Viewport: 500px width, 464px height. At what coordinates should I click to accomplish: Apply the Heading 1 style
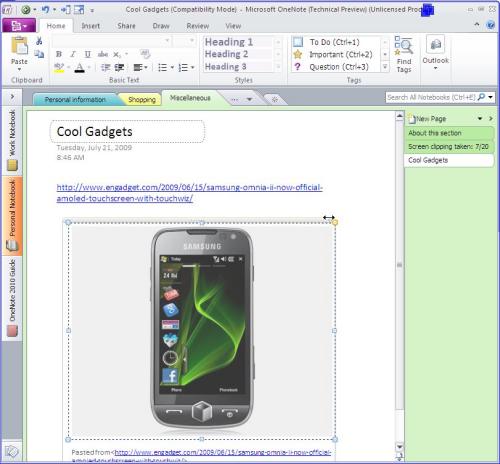tap(239, 42)
